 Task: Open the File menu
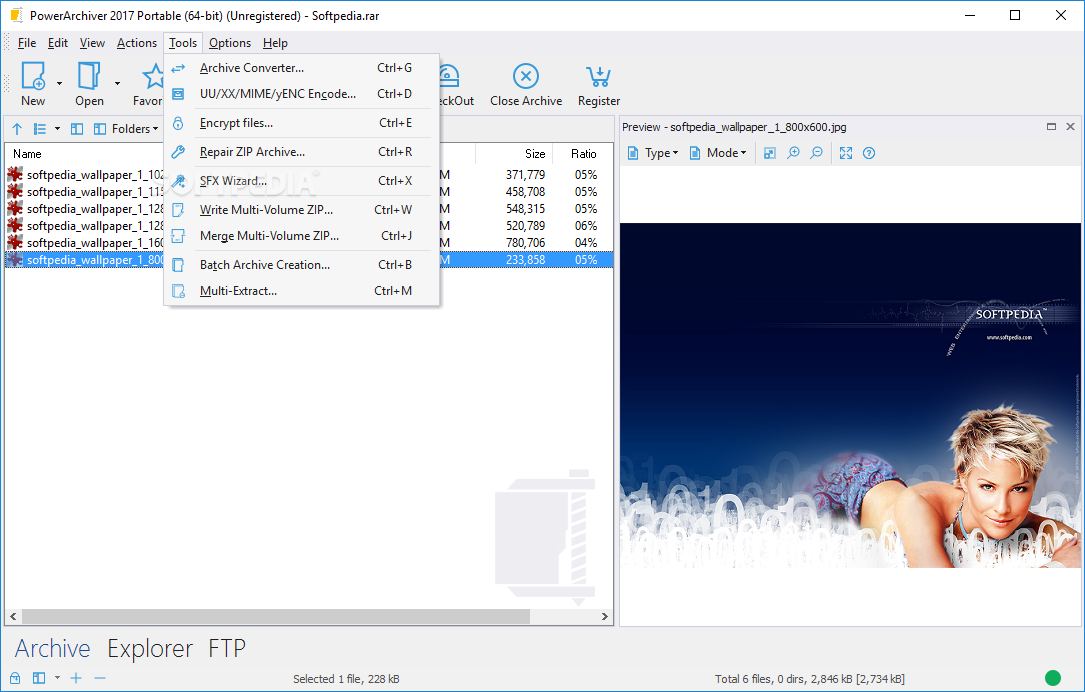pyautogui.click(x=27, y=43)
